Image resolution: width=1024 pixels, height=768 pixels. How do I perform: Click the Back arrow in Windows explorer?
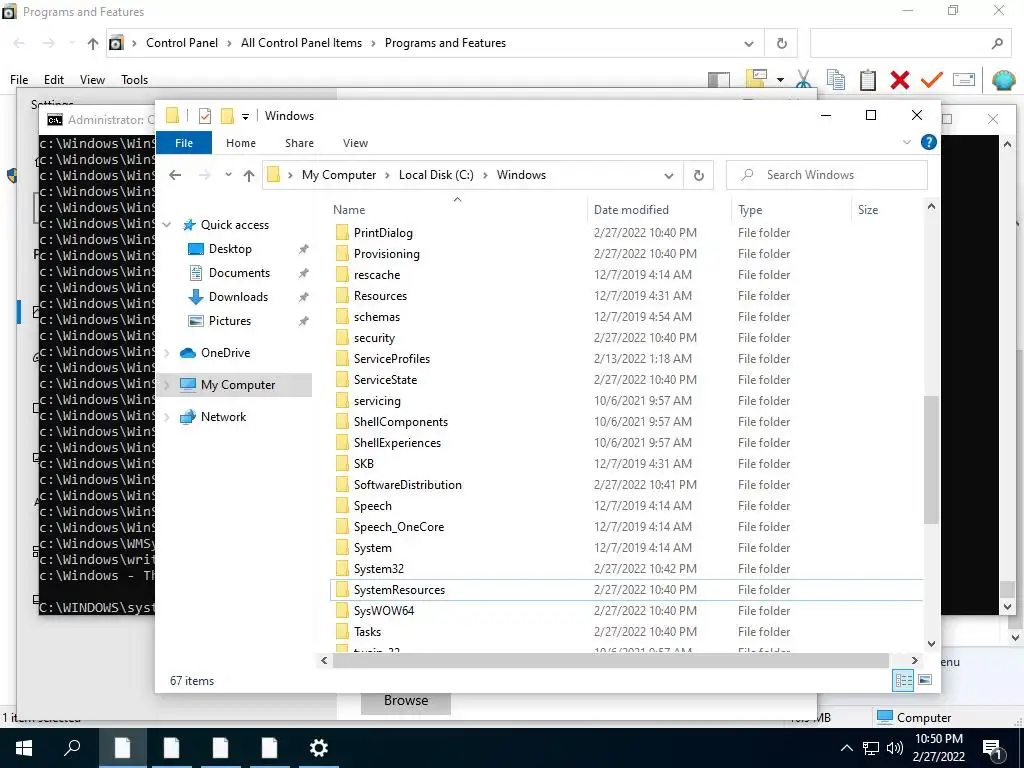175,175
